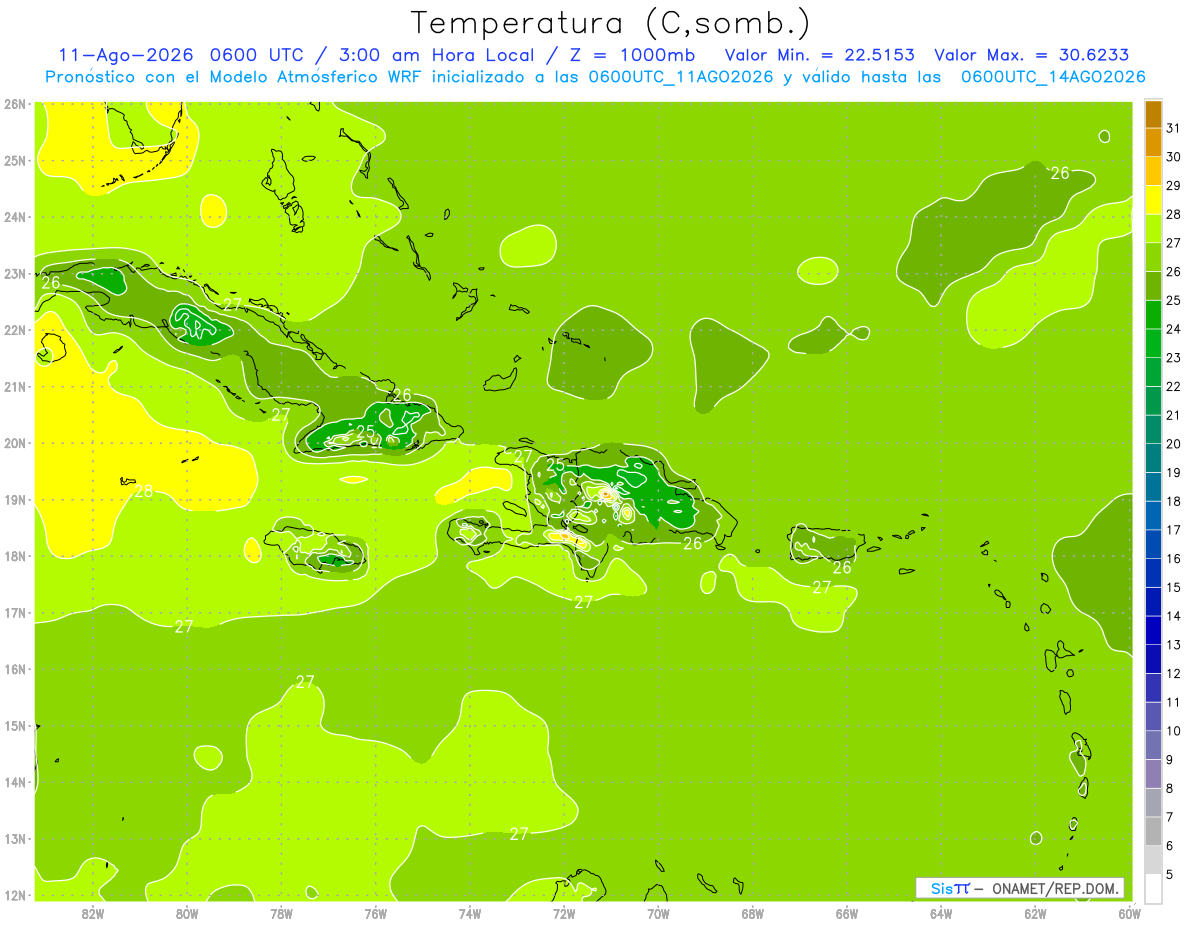1200x927 pixels.
Task: Click the "14N" latitude axis label
Action: [x=14, y=782]
